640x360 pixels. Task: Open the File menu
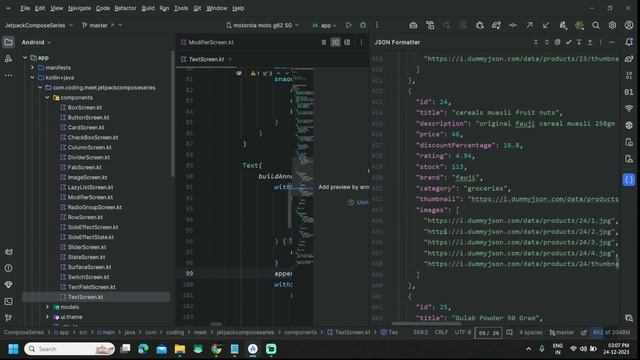25,8
